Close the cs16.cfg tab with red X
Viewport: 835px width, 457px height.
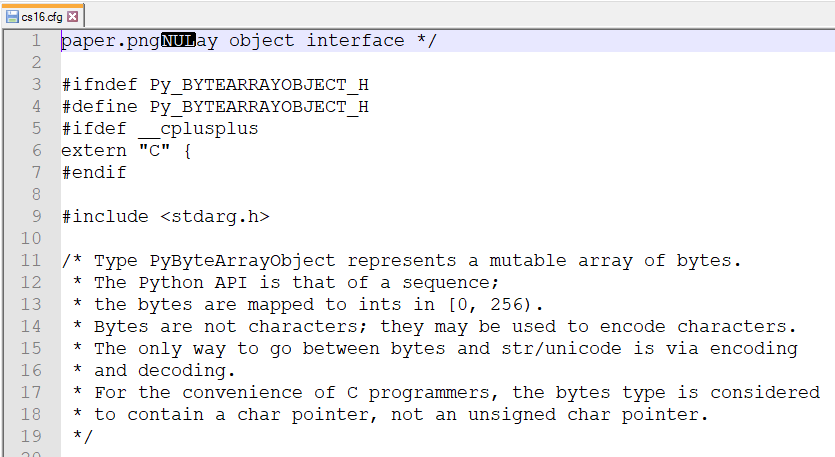pyautogui.click(x=73, y=17)
